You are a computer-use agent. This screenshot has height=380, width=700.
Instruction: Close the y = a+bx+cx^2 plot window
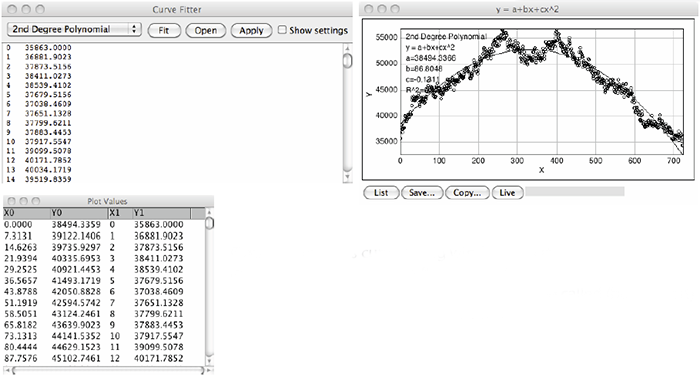point(369,9)
